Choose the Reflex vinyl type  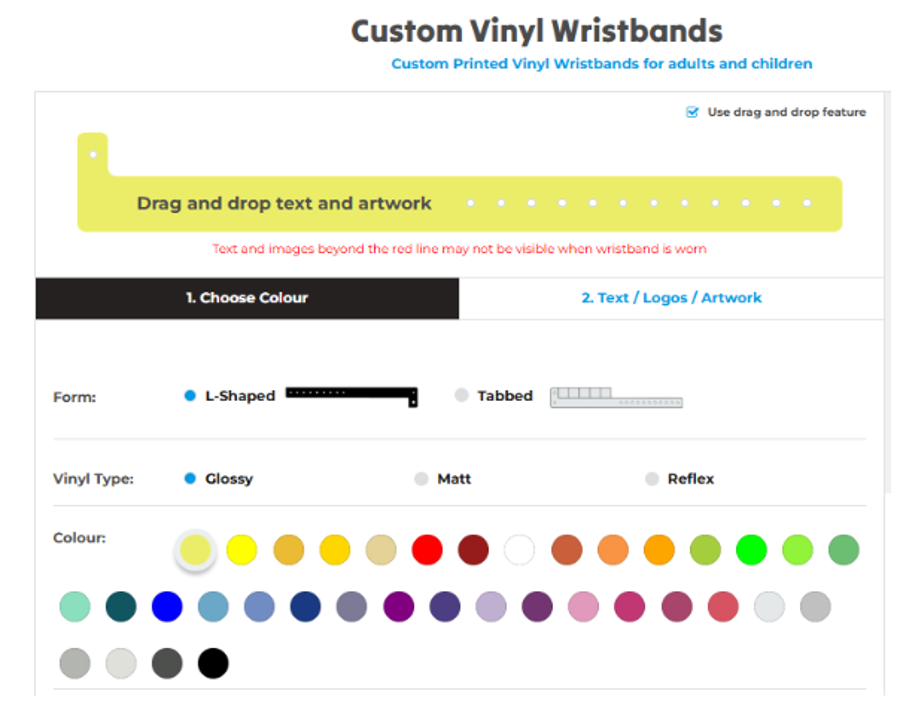tap(652, 479)
